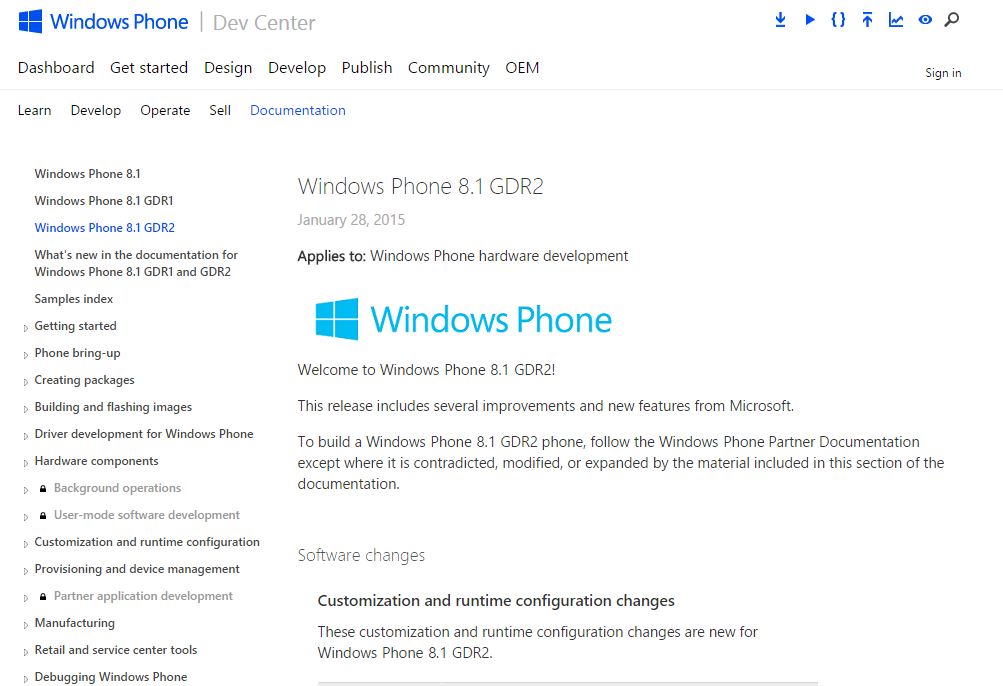Click the line chart icon in header
Screen dimensions: 1003x686
pos(896,20)
